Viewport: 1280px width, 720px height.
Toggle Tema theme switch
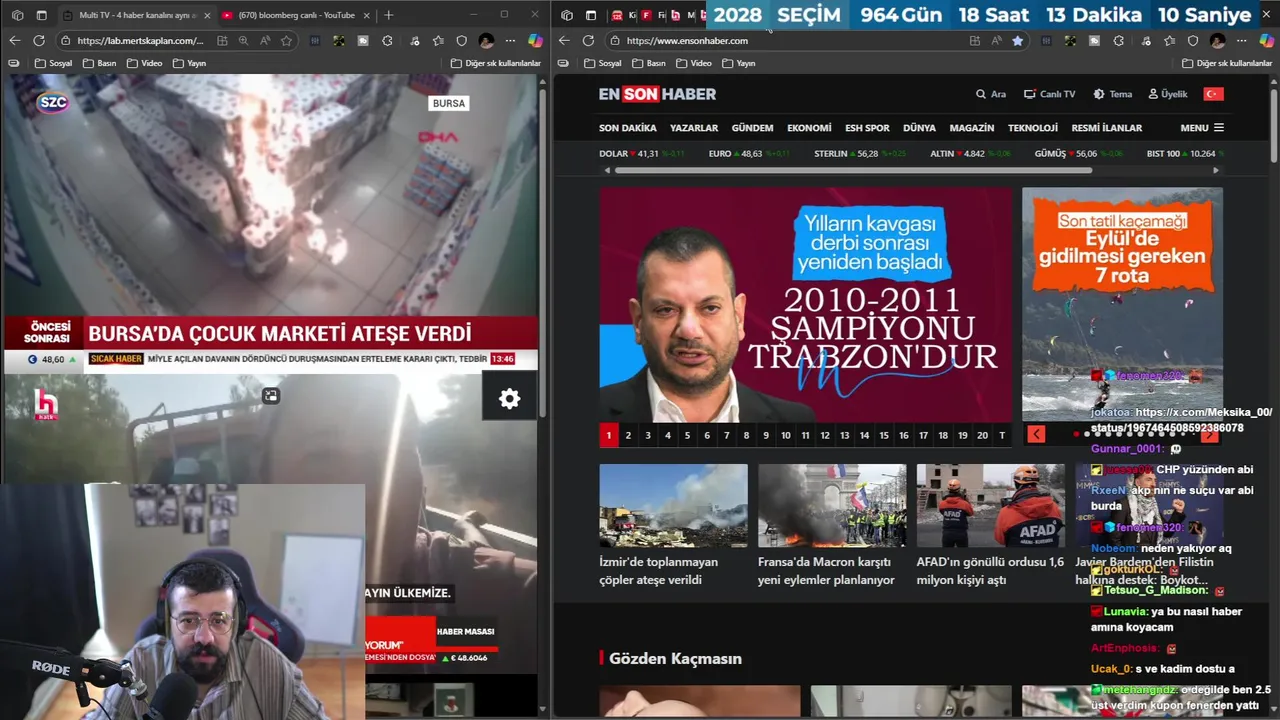click(1112, 94)
